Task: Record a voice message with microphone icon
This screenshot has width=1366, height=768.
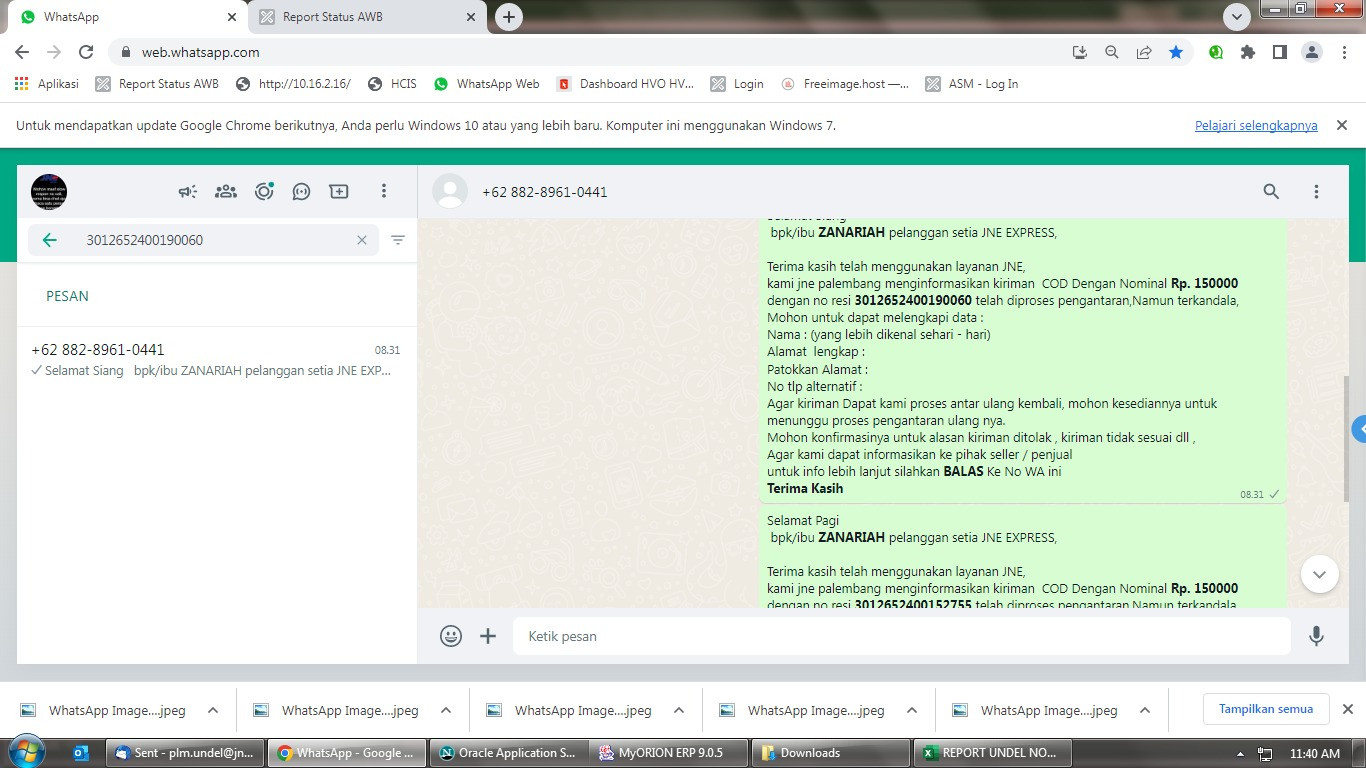Action: [1316, 635]
